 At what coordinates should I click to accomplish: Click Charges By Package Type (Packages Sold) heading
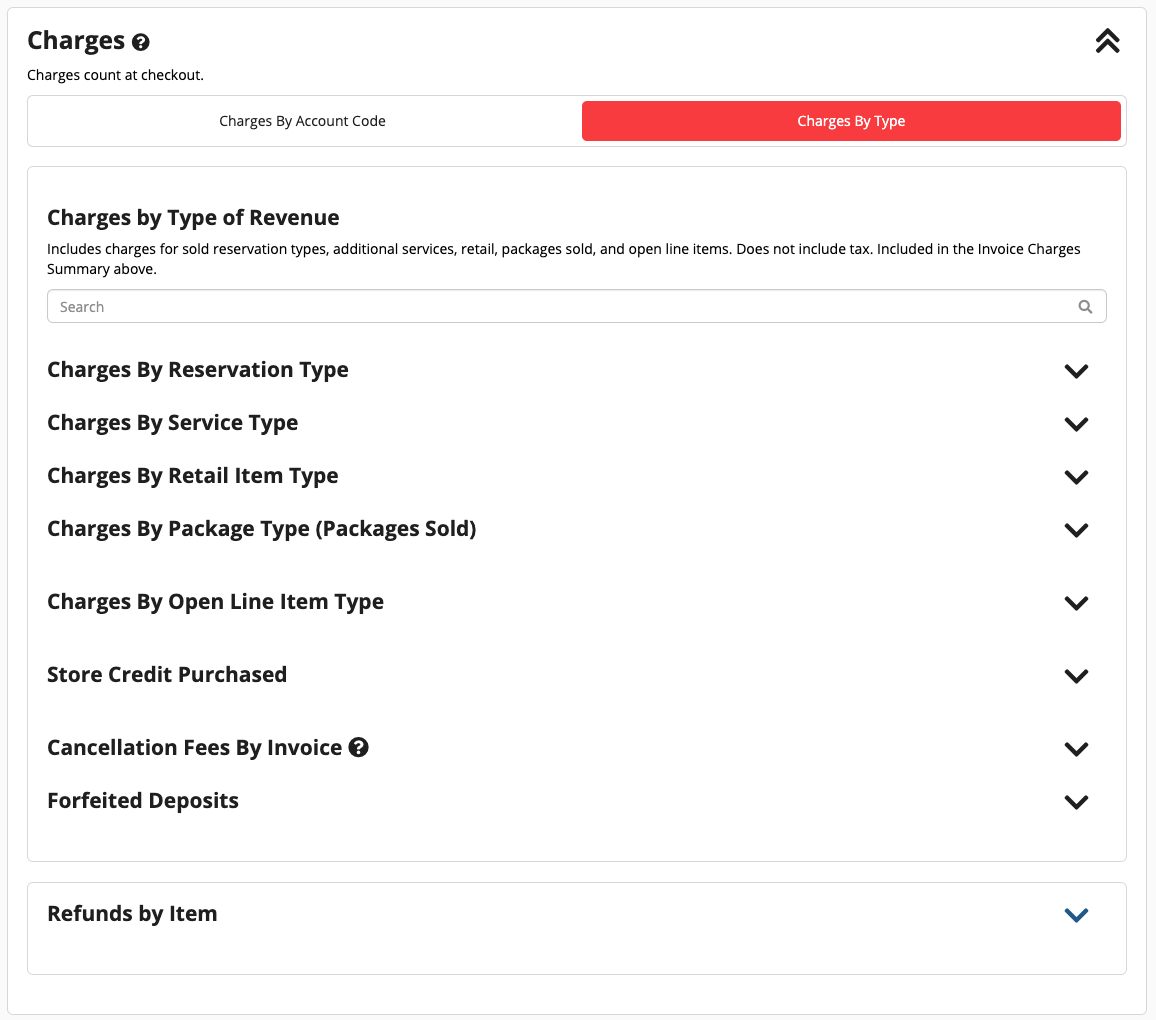pos(262,529)
